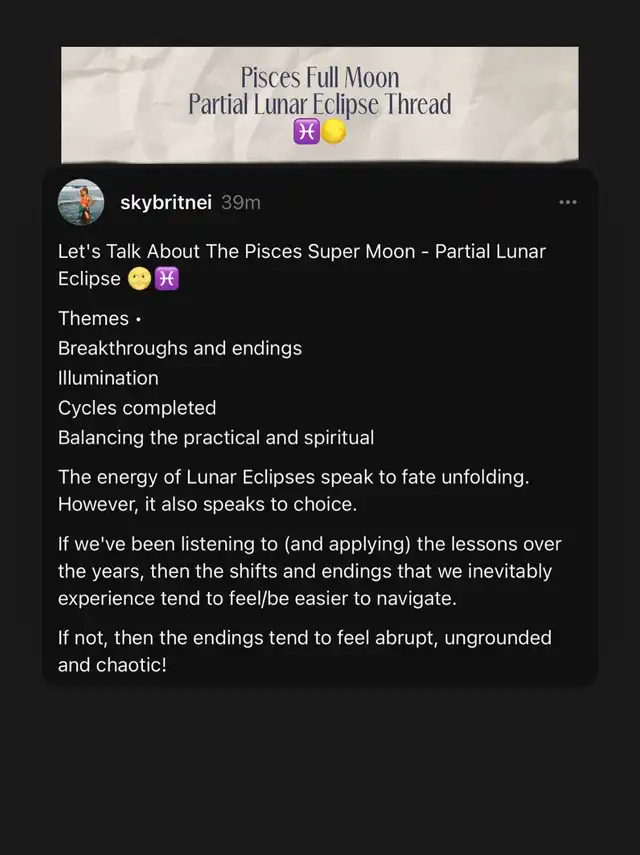The image size is (640, 855).
Task: Click 'Partial Lunar Eclipse Thread' banner text
Action: click(x=320, y=104)
